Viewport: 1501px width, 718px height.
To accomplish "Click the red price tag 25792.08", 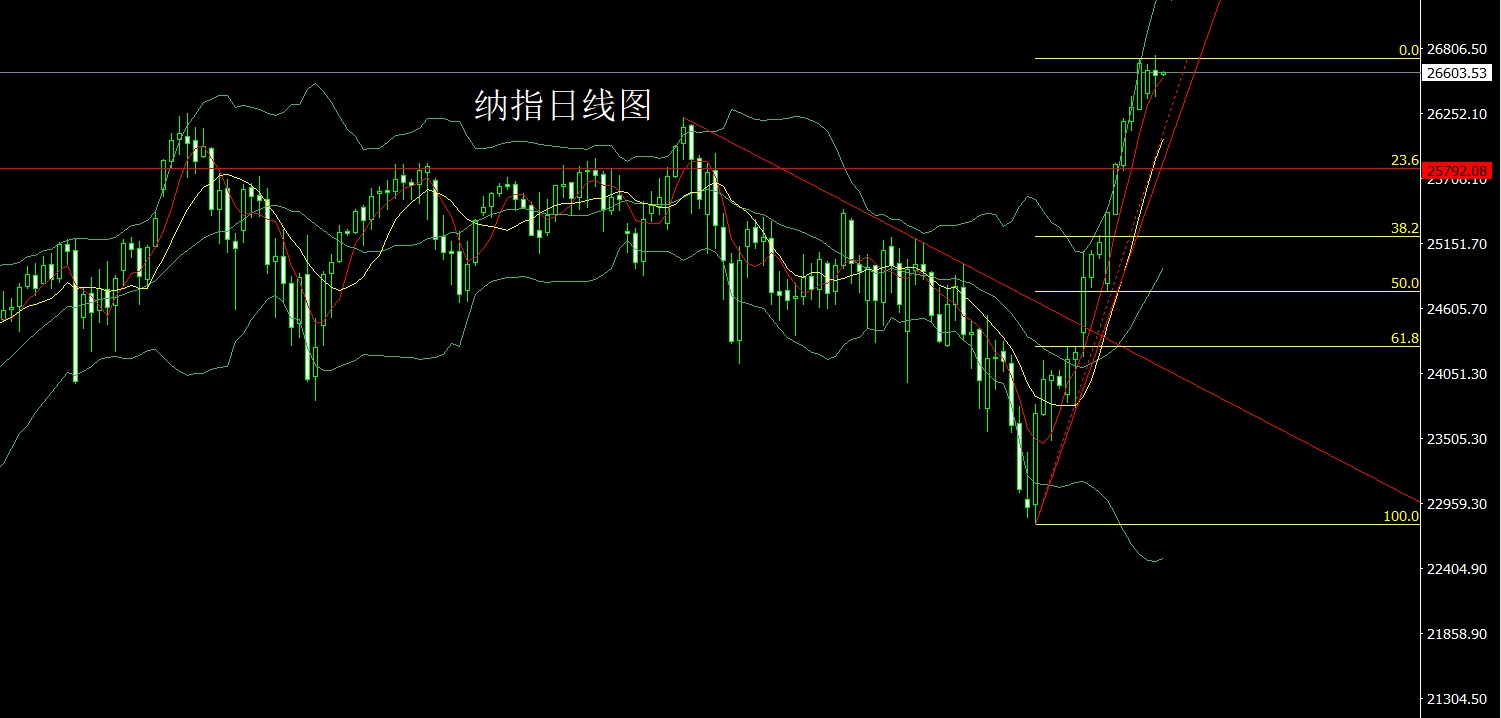I will tap(1457, 170).
